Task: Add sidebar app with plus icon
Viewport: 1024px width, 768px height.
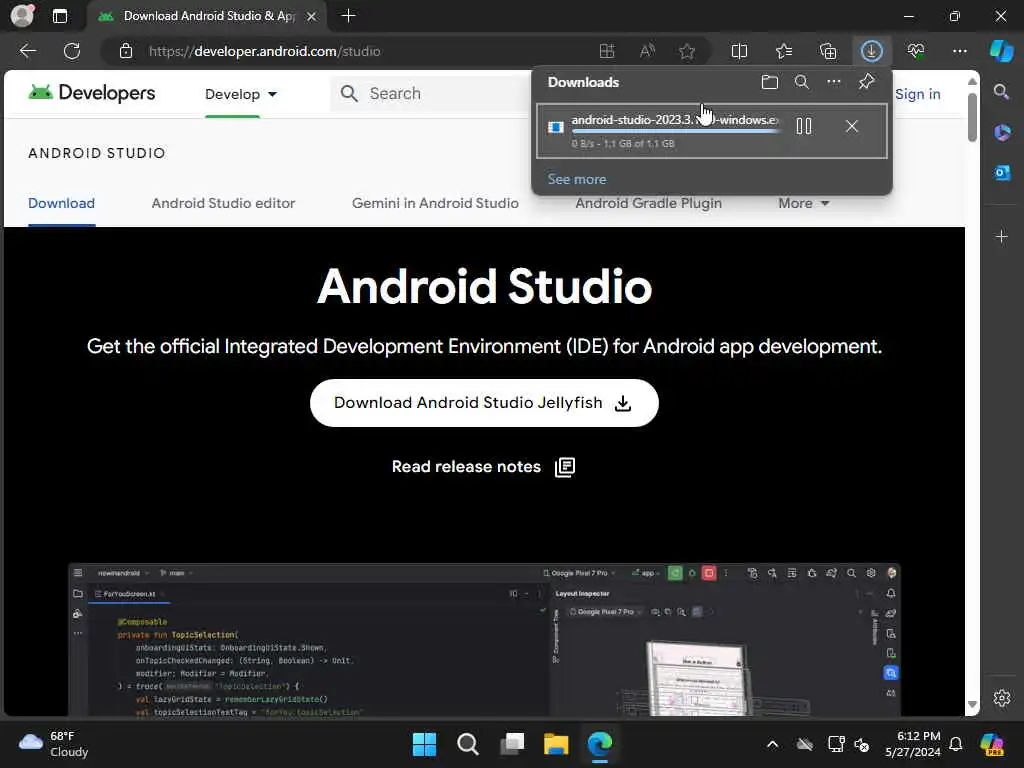Action: pos(1002,236)
